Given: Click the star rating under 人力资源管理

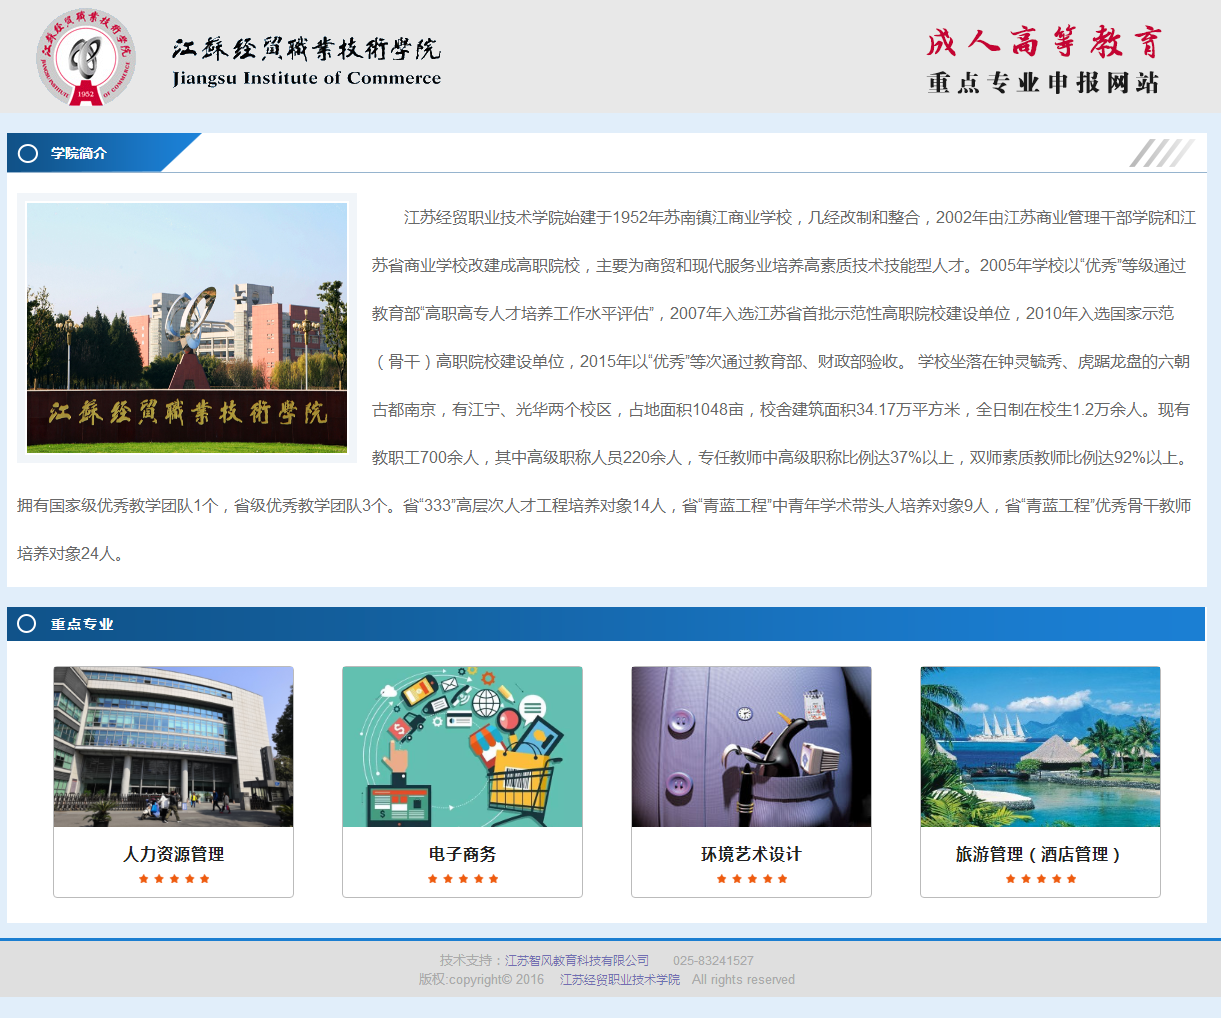Looking at the screenshot, I should tap(174, 879).
